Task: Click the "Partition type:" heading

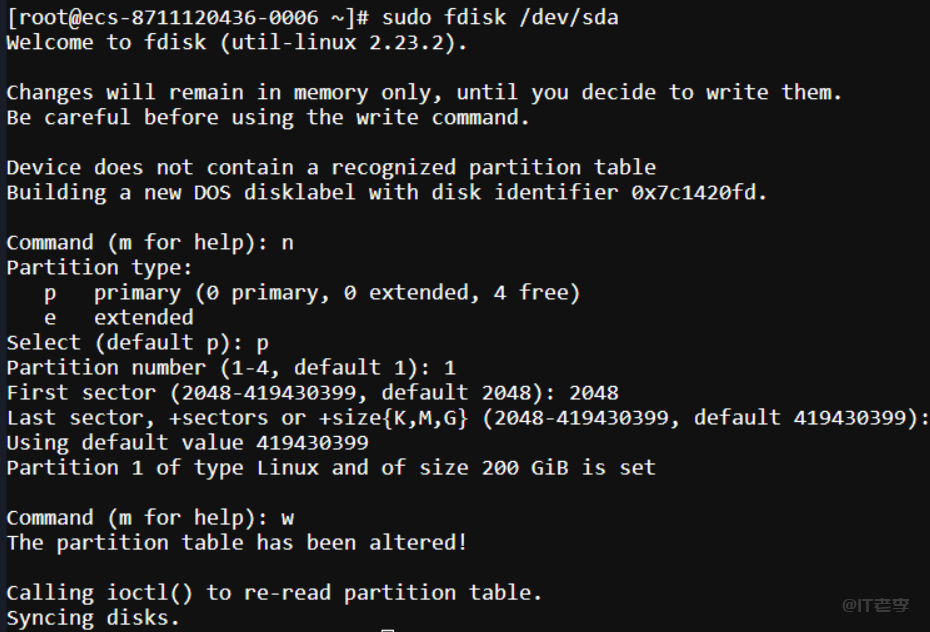Action: point(99,267)
